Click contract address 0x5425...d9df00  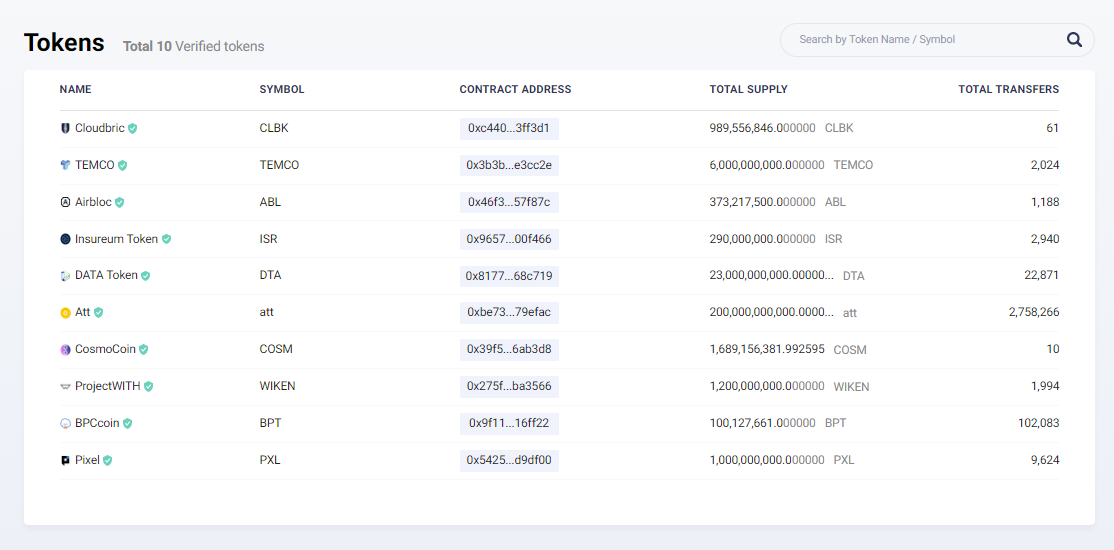click(509, 460)
